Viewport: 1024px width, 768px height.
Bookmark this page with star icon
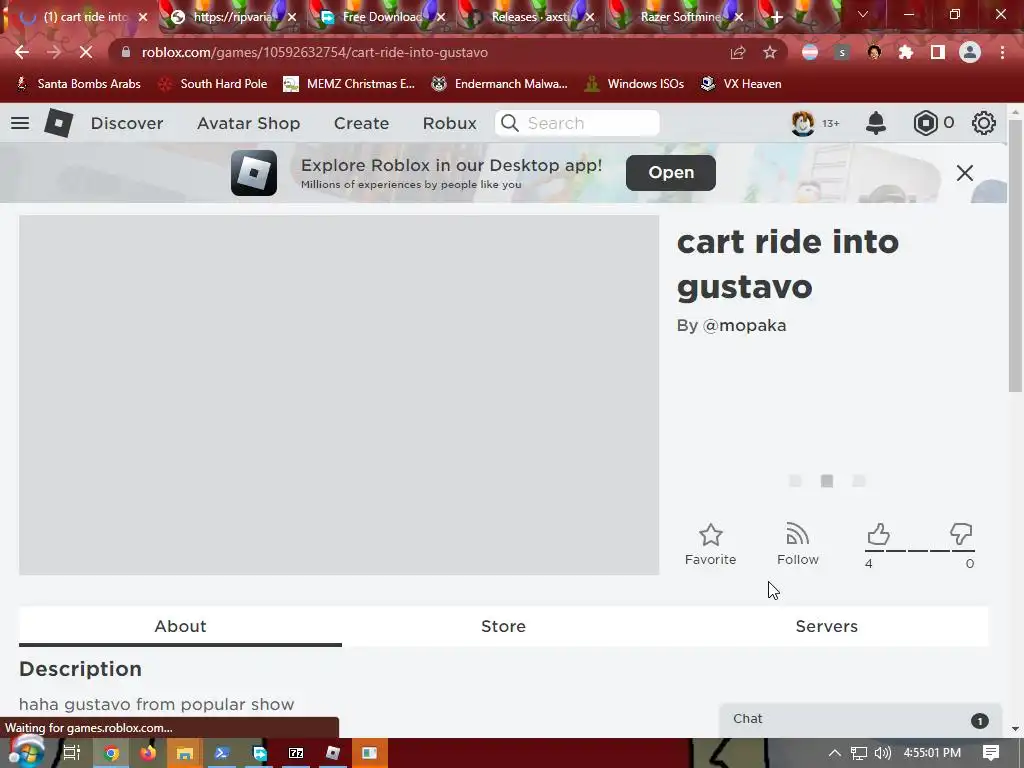click(770, 52)
